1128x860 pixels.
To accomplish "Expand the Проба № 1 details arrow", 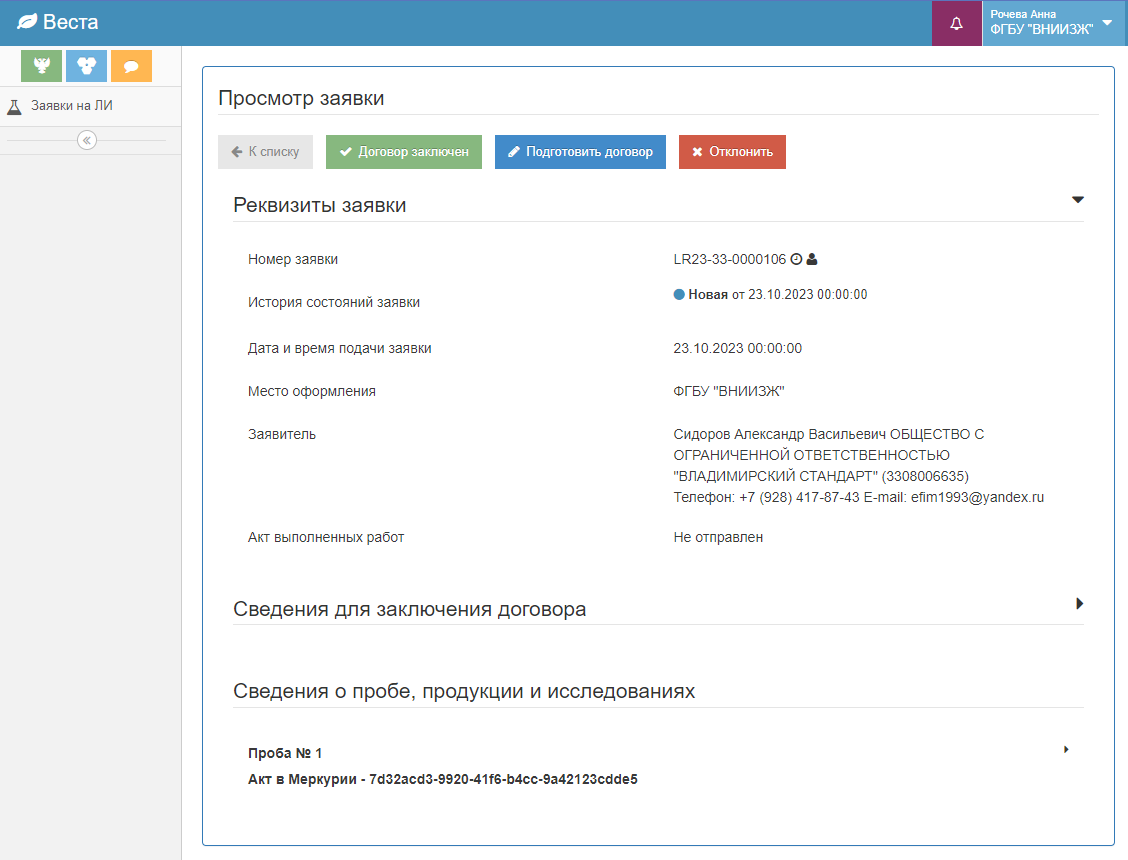I will click(x=1066, y=749).
